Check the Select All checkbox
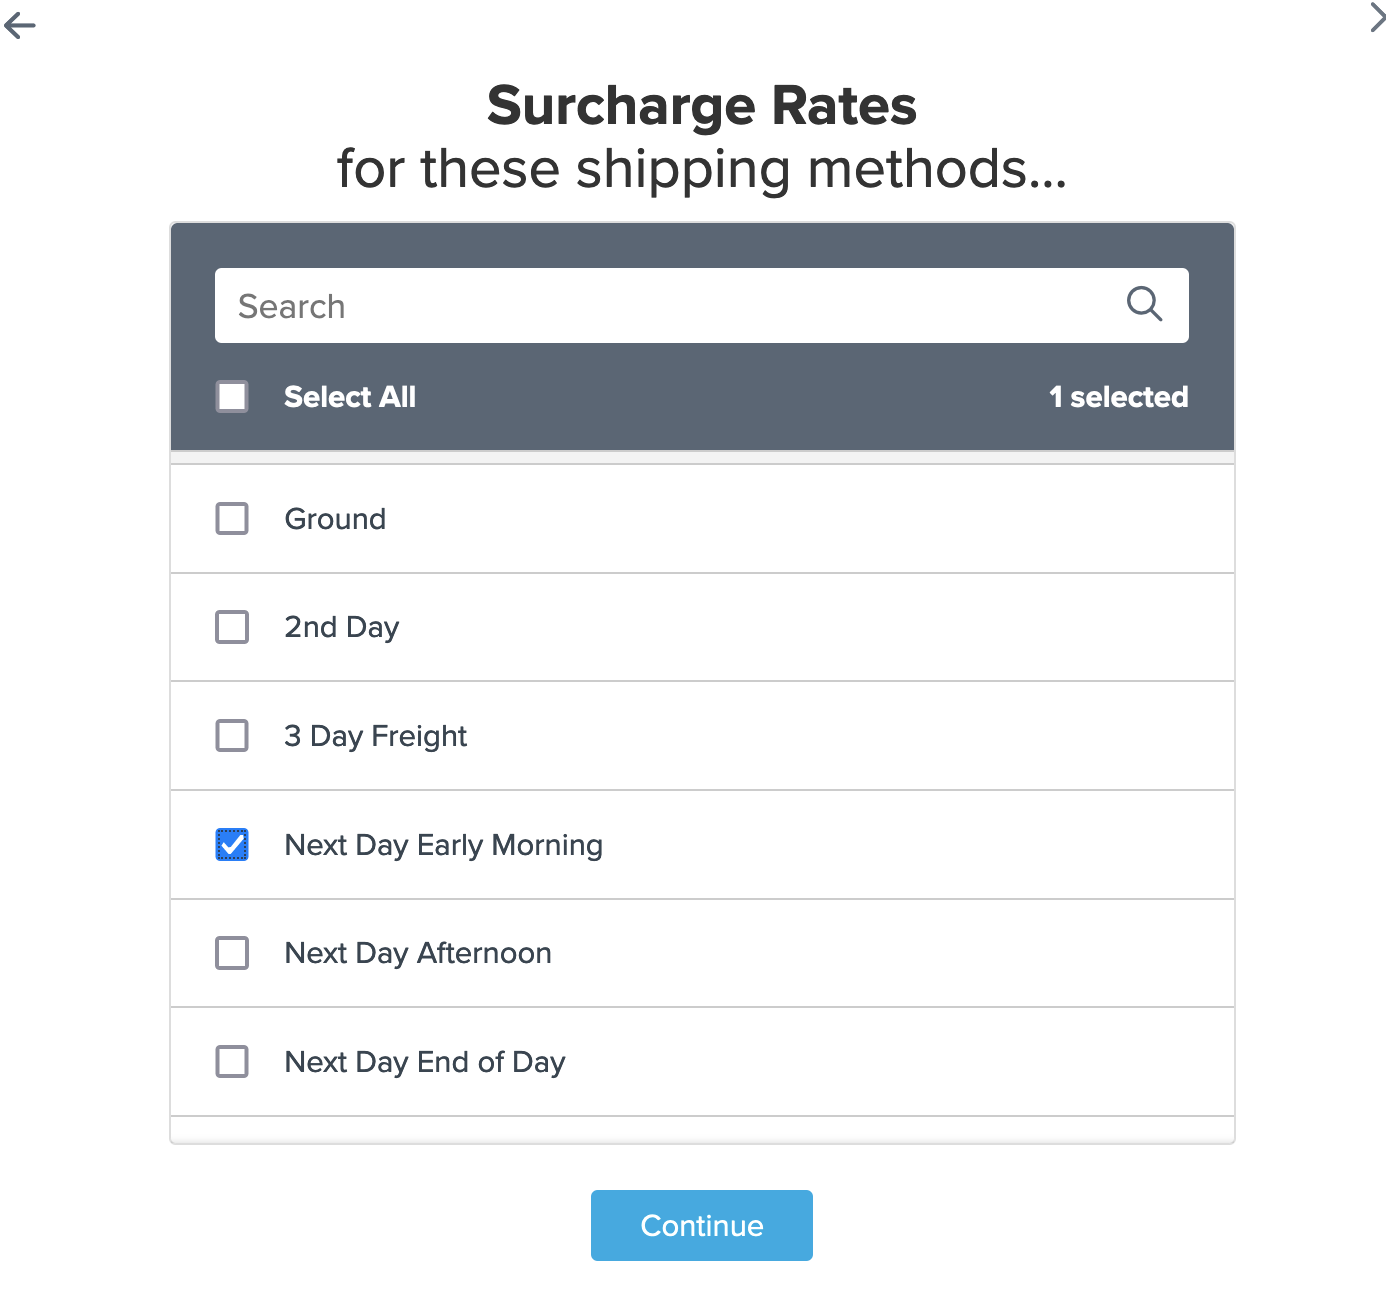The height and width of the screenshot is (1290, 1386). pos(232,397)
